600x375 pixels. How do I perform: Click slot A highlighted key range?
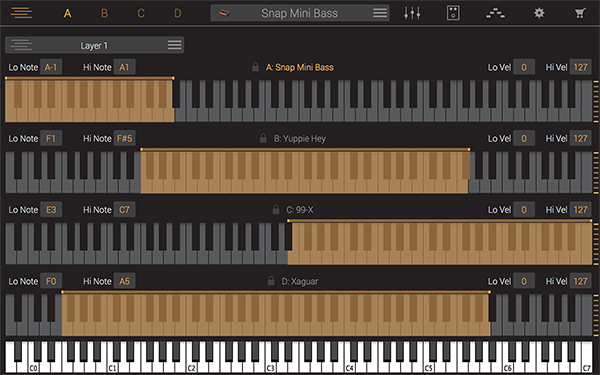90,100
